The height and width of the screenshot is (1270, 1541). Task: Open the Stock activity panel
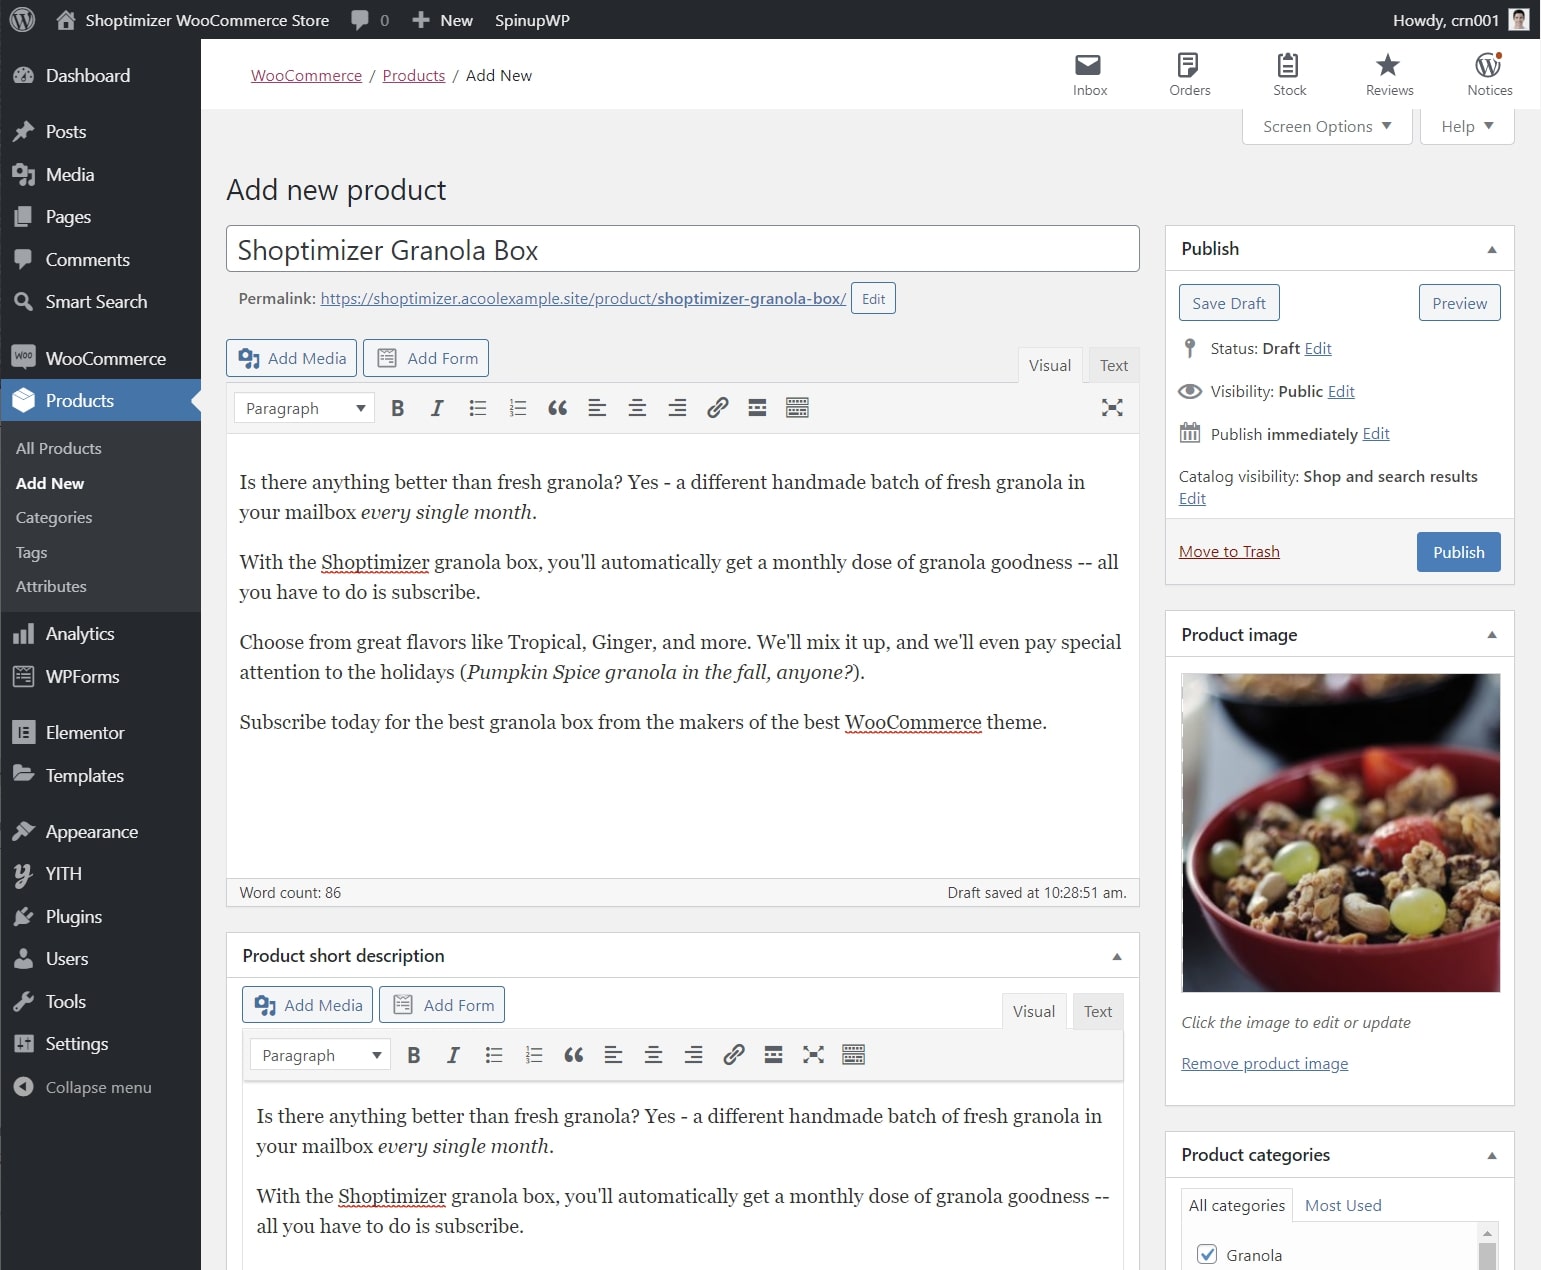coord(1289,75)
